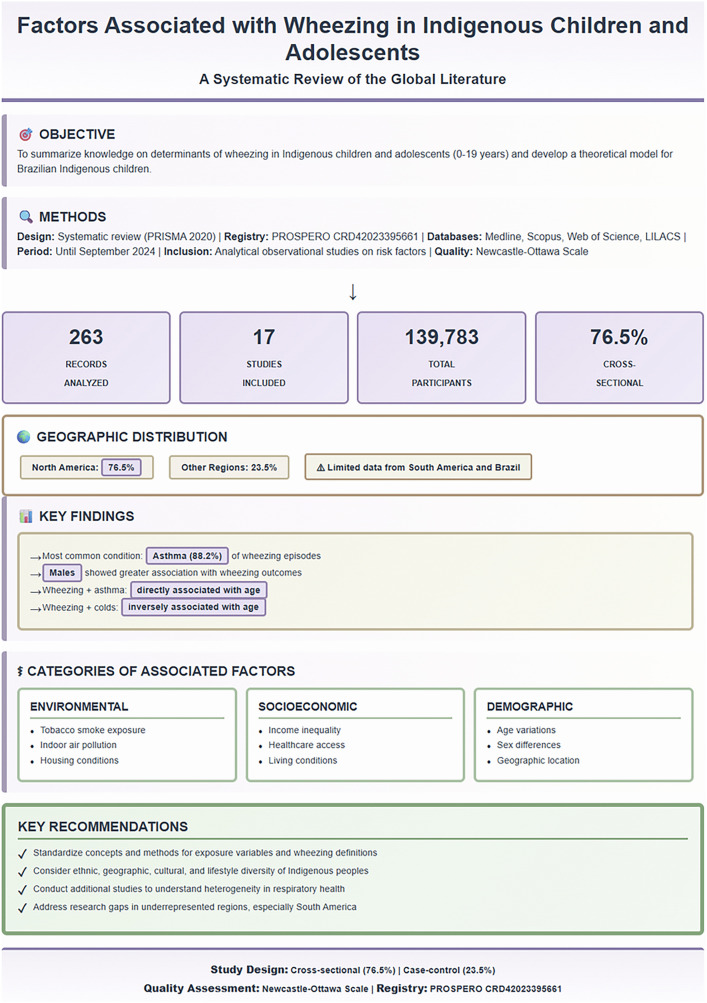
Task: Click the 'Other Regions: 23.5%' tag
Action: click(x=229, y=468)
